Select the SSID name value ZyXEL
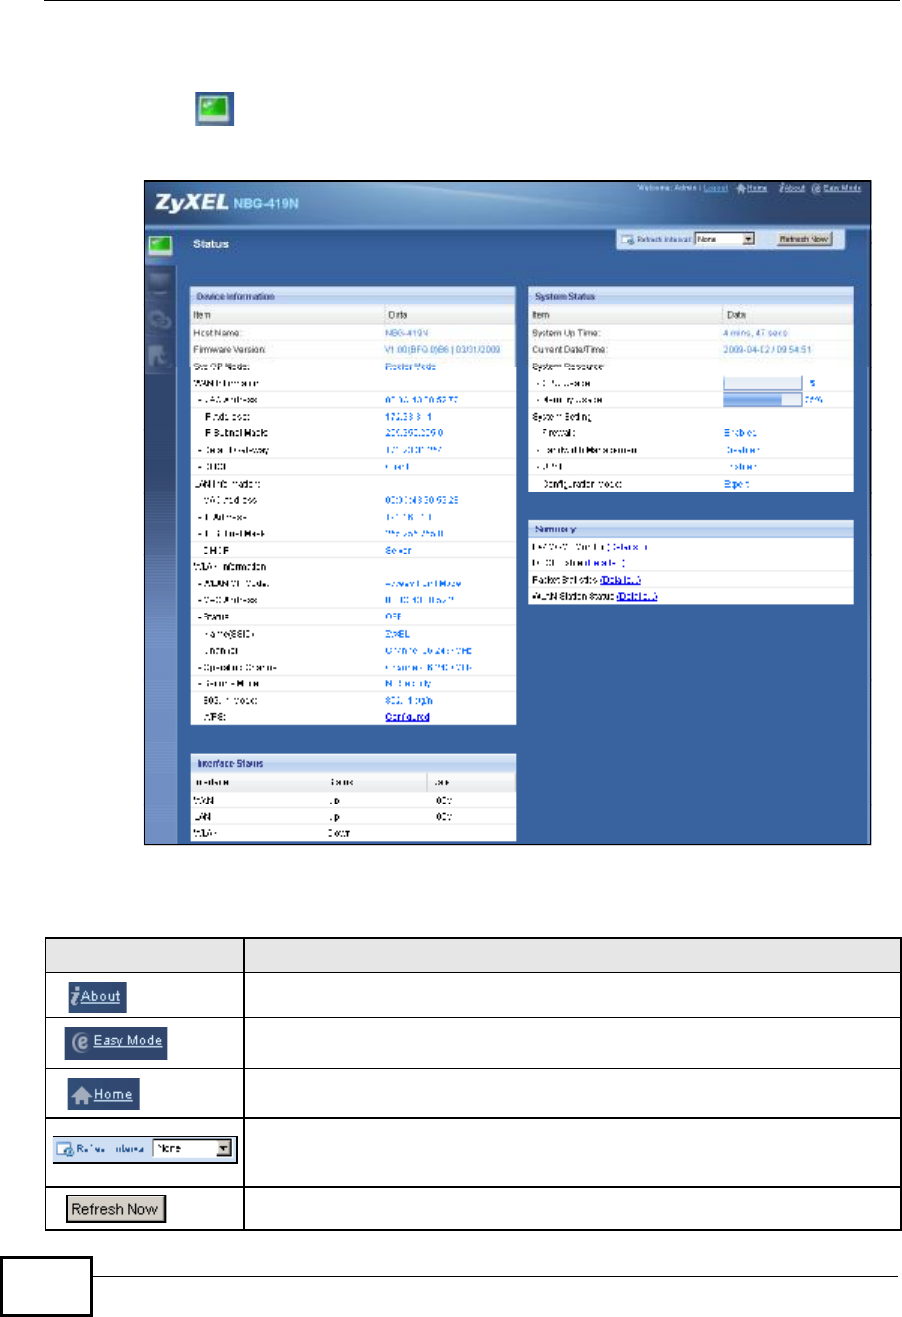 [x=398, y=634]
